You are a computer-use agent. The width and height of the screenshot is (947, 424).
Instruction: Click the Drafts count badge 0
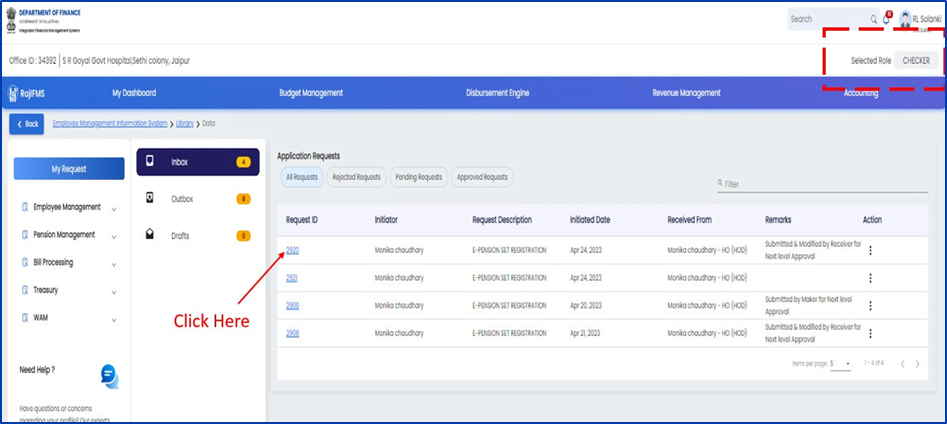(x=243, y=236)
